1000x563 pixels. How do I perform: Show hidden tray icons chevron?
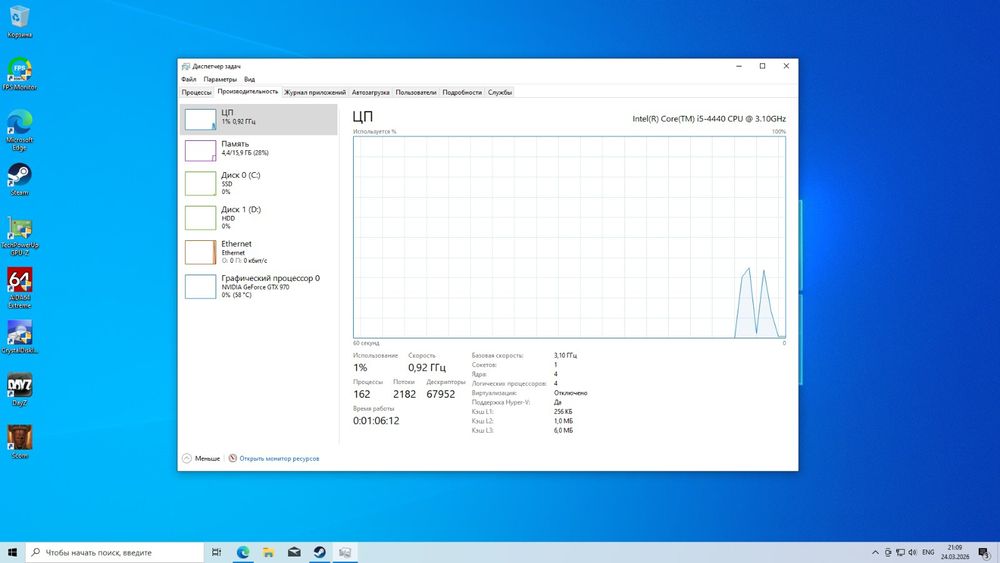(875, 552)
